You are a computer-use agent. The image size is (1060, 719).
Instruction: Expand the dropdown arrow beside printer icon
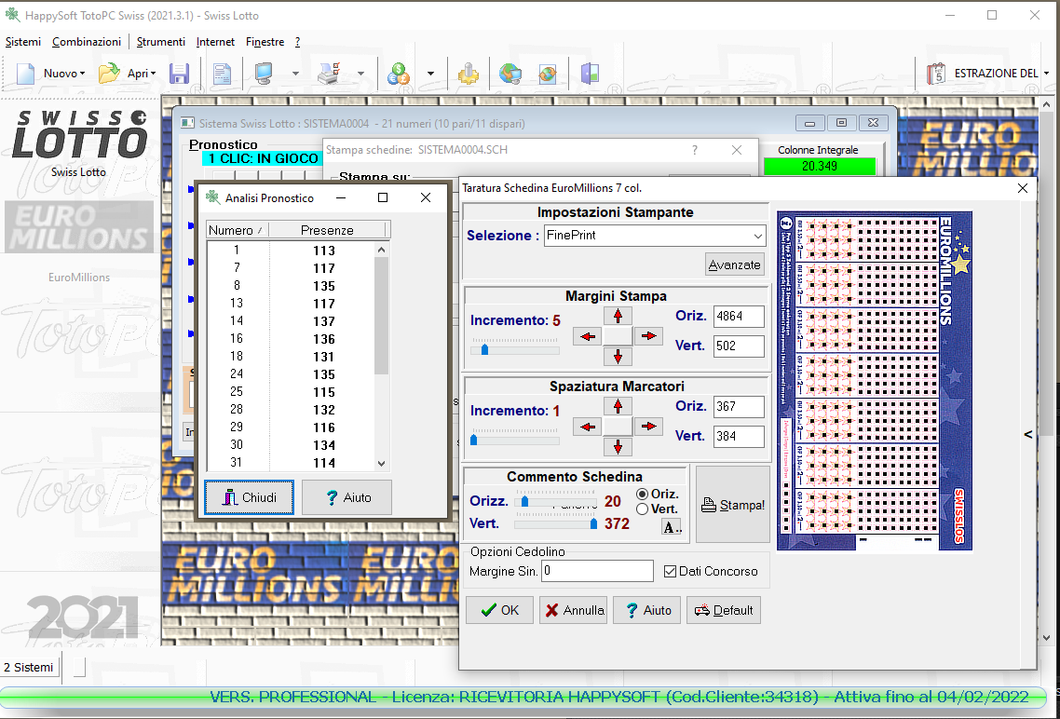pyautogui.click(x=361, y=74)
